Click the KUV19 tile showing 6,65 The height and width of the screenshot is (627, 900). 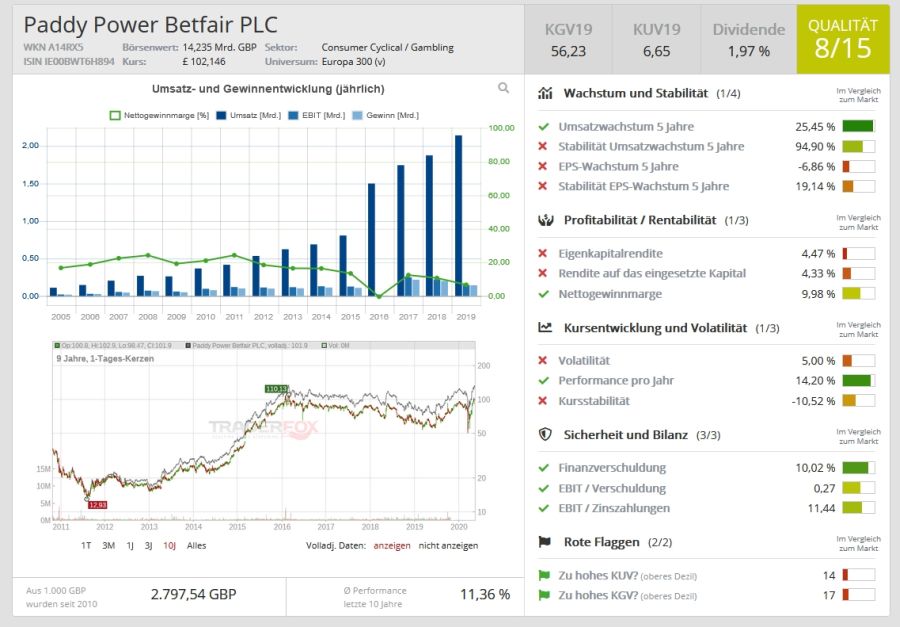656,40
